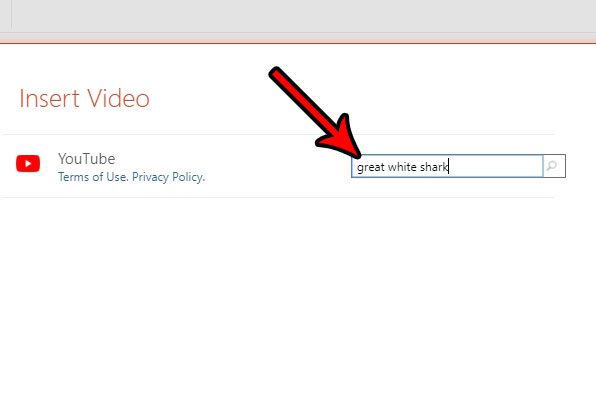Click the red arrow annotation head

pyautogui.click(x=340, y=137)
